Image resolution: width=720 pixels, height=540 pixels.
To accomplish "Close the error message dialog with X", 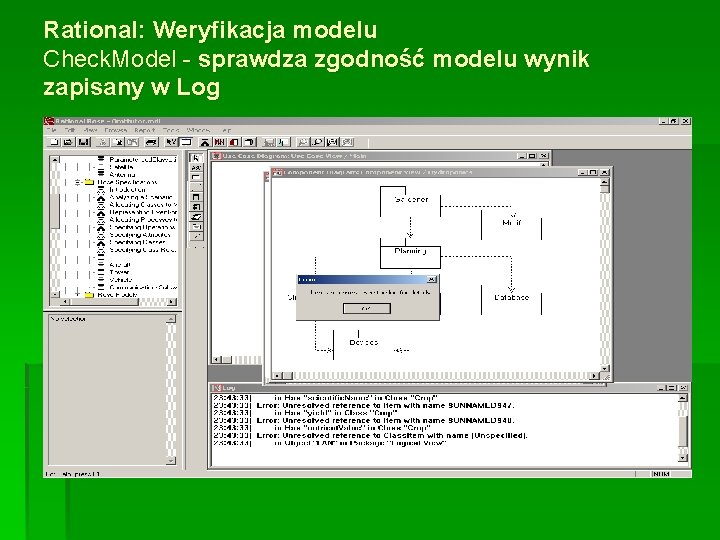I will 432,279.
